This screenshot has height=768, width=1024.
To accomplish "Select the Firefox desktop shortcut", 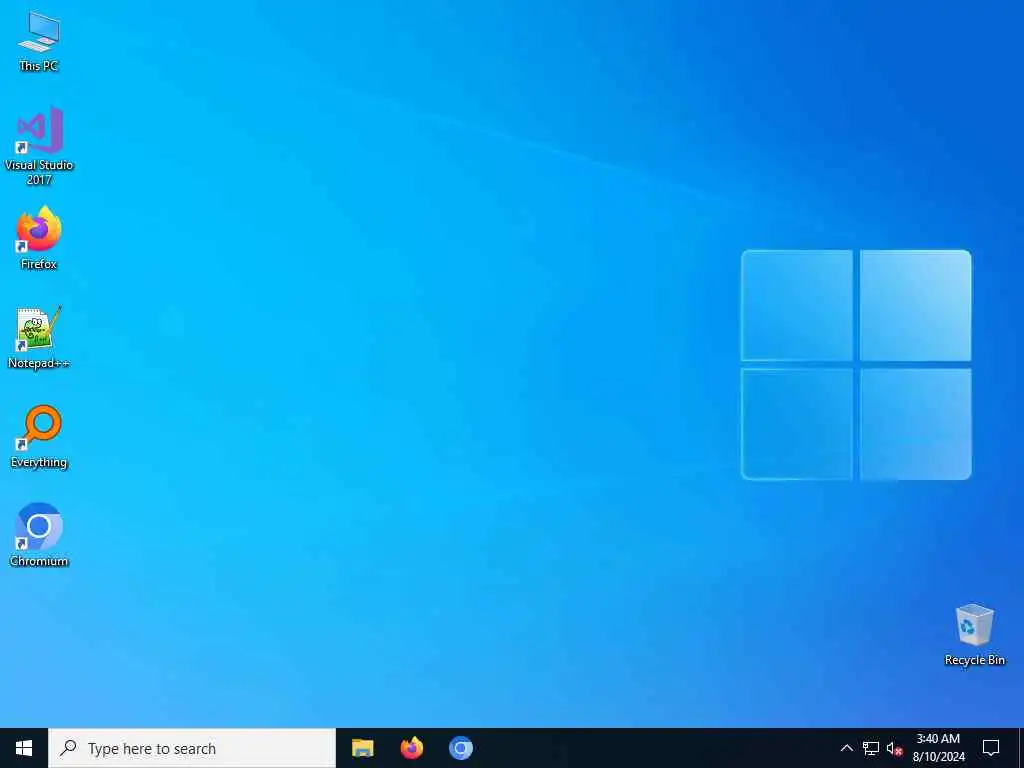I will point(39,238).
